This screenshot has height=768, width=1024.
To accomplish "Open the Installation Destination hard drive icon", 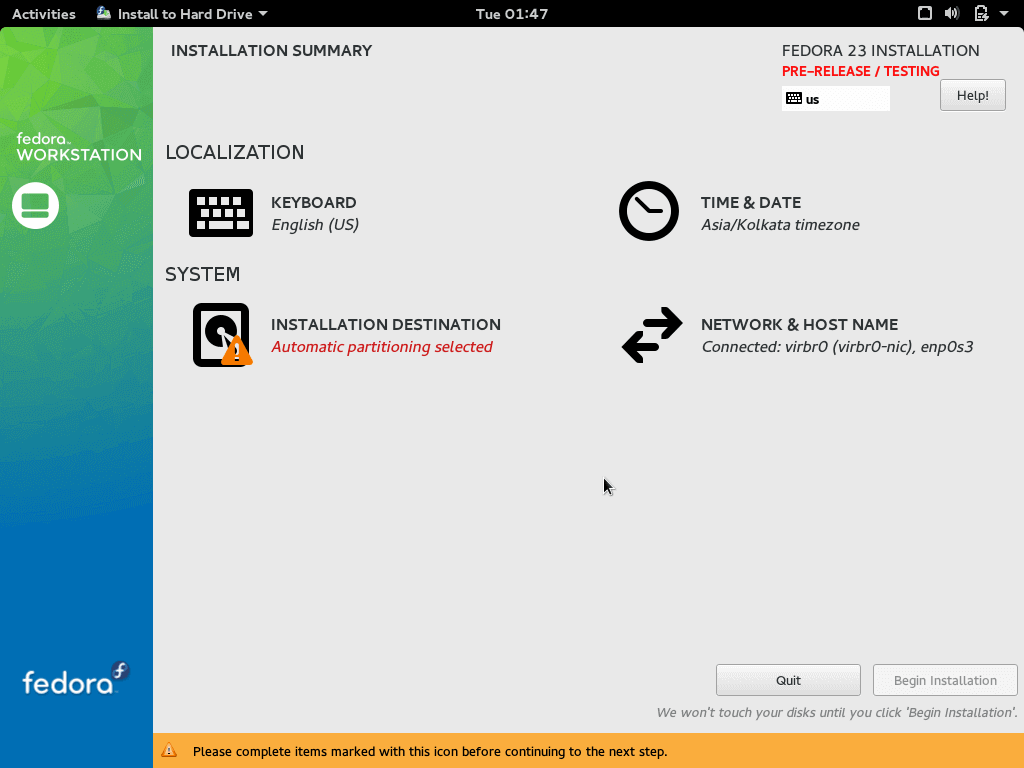I will click(x=221, y=335).
